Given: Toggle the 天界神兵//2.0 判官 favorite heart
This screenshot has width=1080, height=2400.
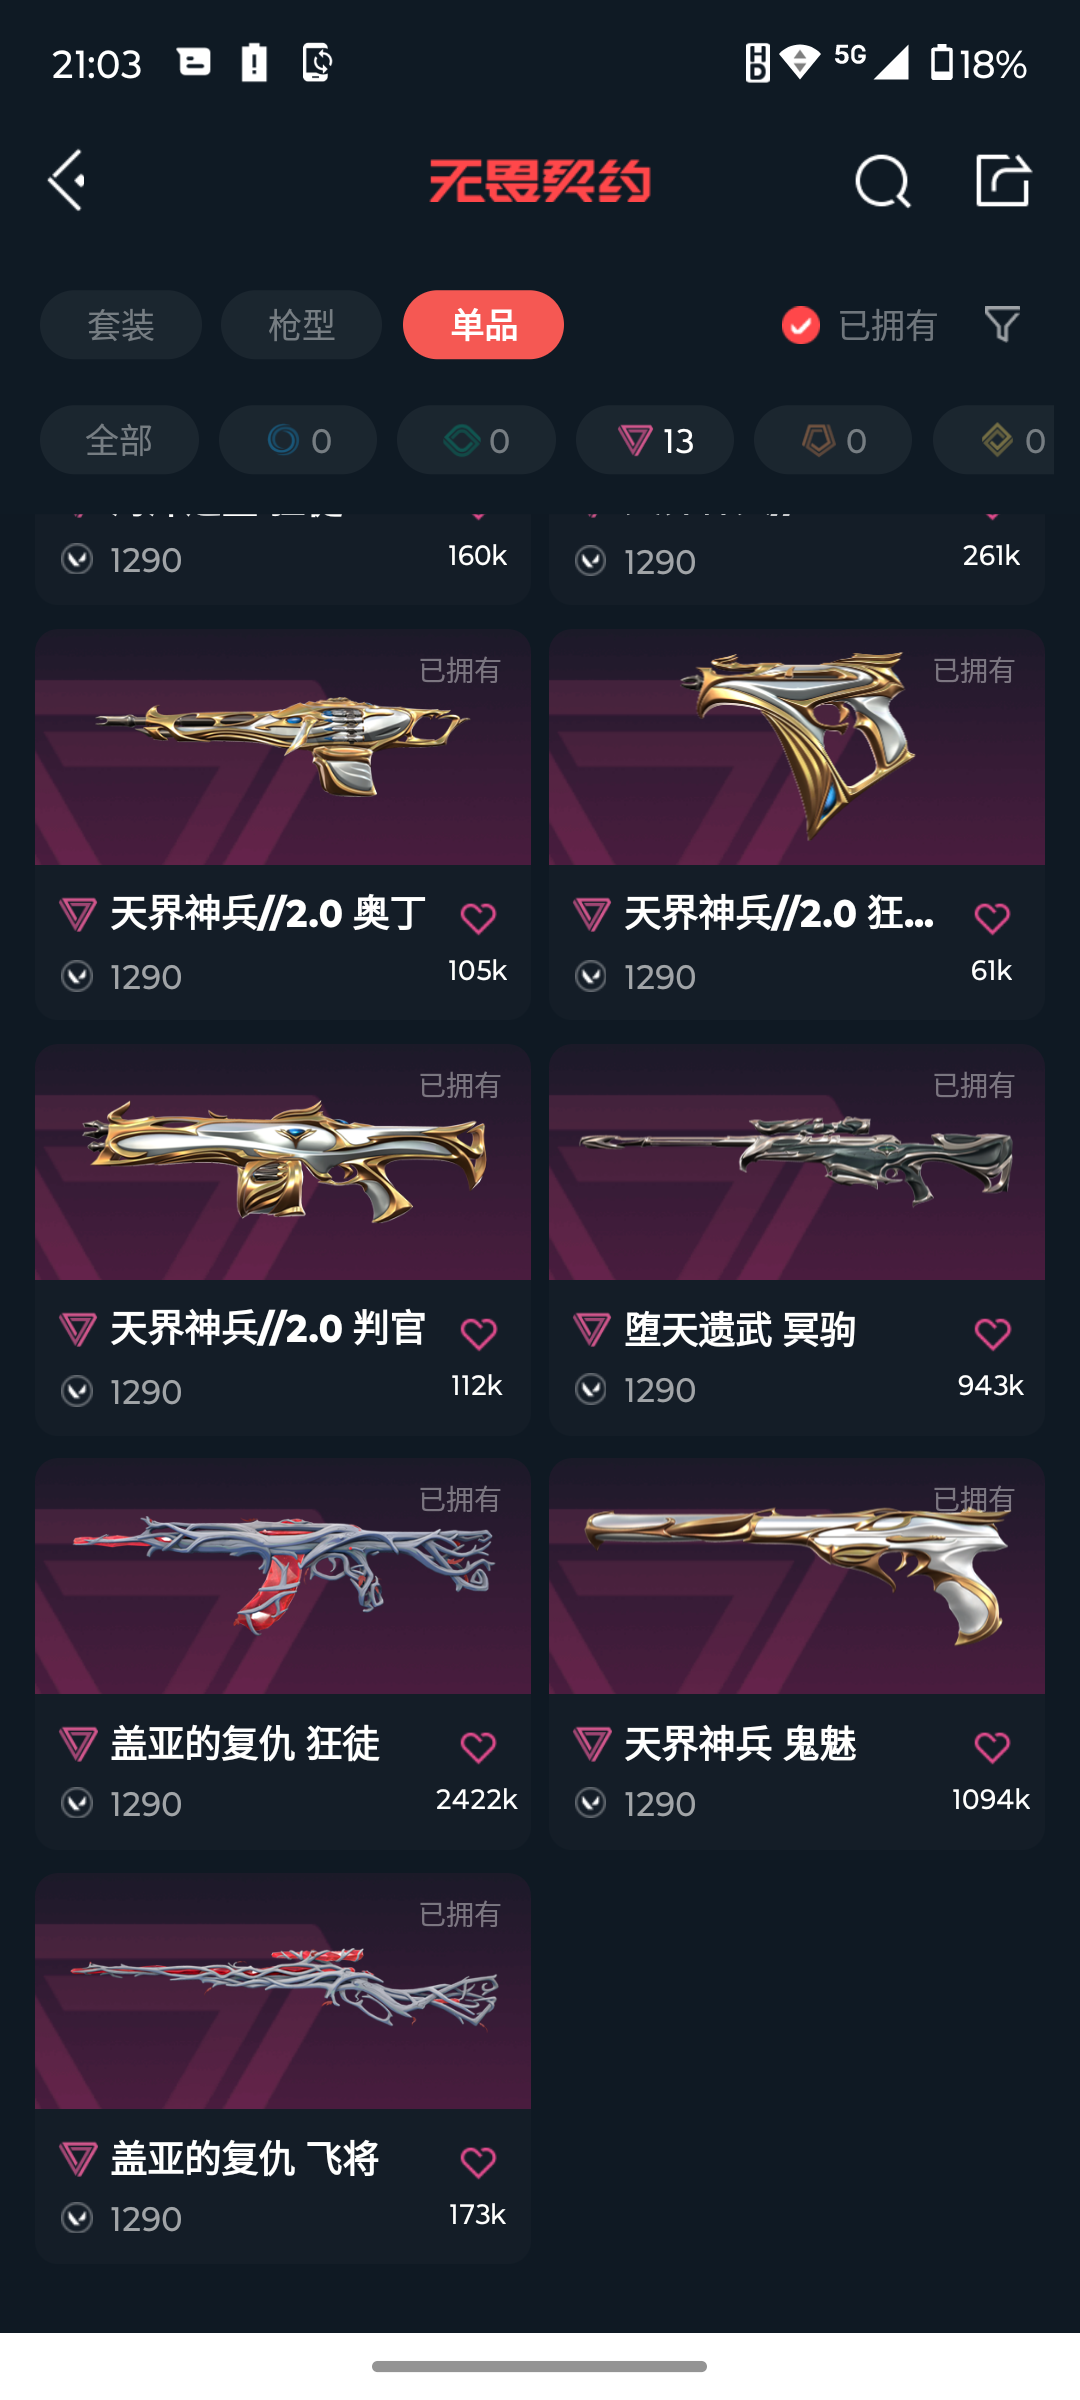Looking at the screenshot, I should (478, 1333).
